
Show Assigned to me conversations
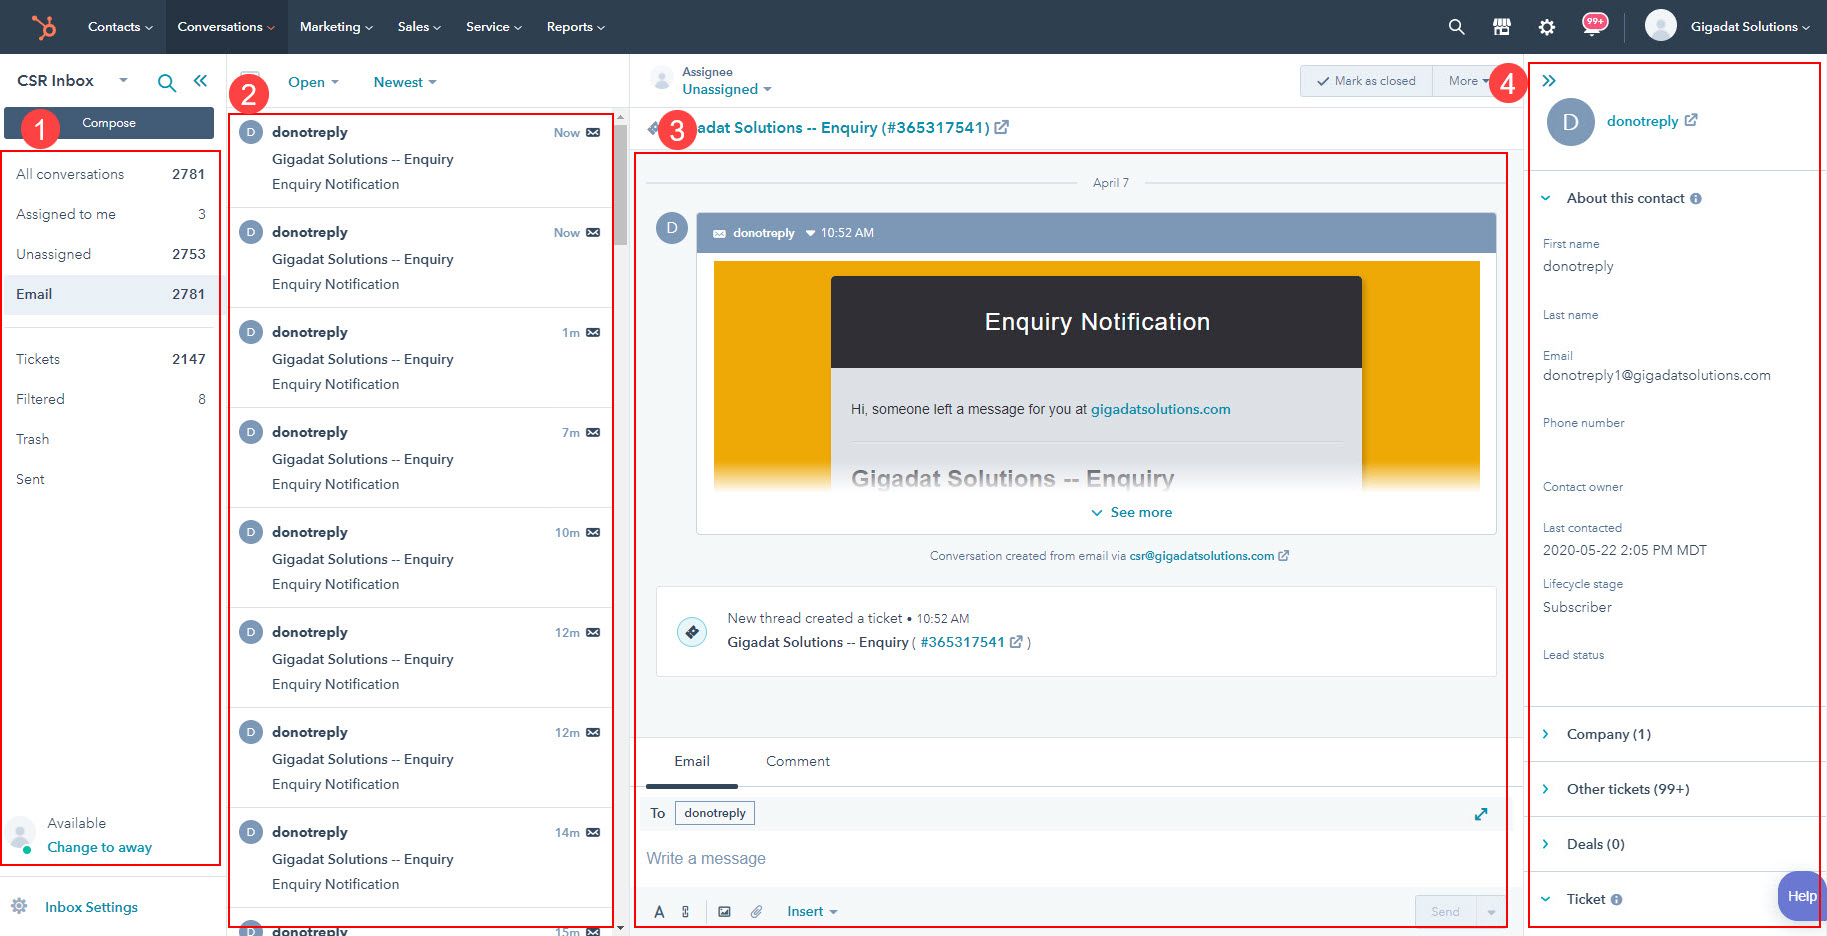110,214
